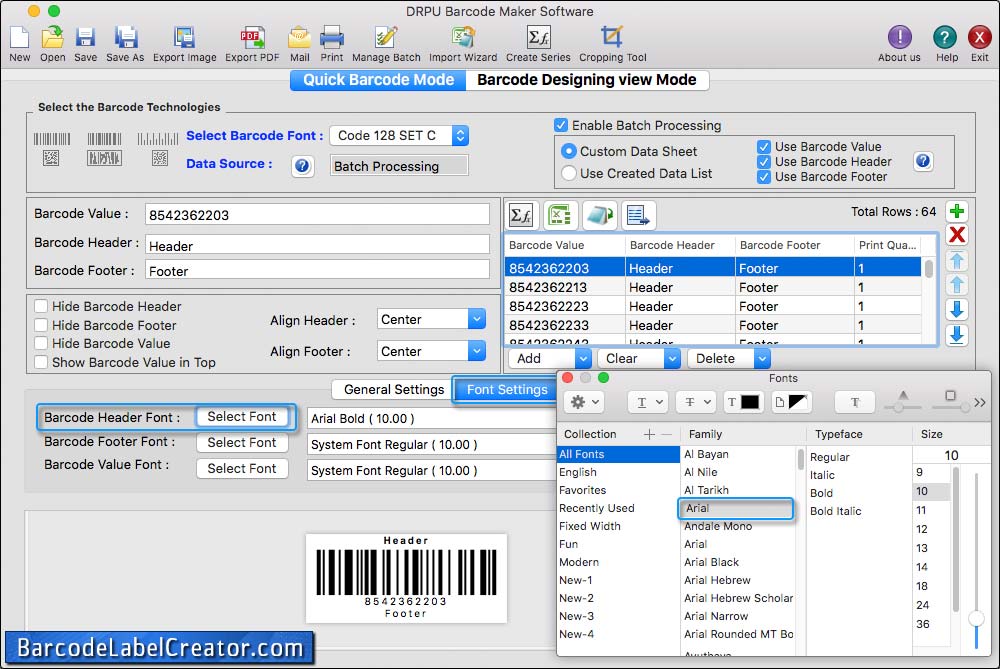The width and height of the screenshot is (1000, 669).
Task: Launch the Import Wizard icon
Action: click(x=463, y=38)
